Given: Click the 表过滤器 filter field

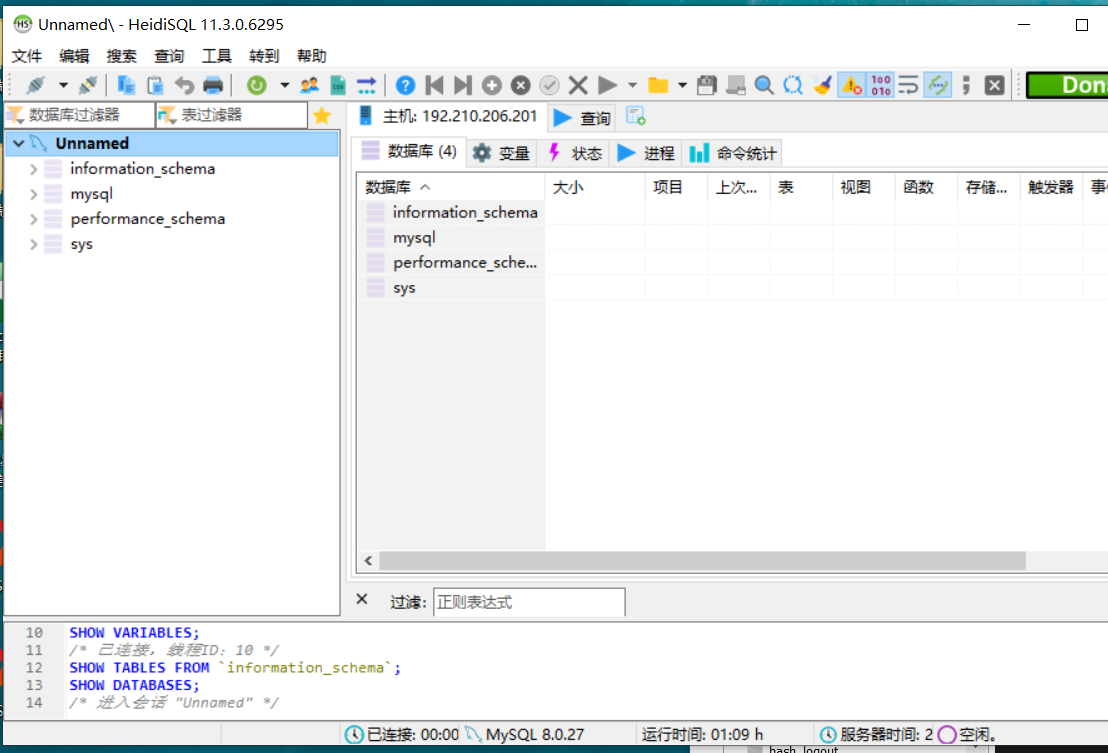Looking at the screenshot, I should tap(232, 115).
